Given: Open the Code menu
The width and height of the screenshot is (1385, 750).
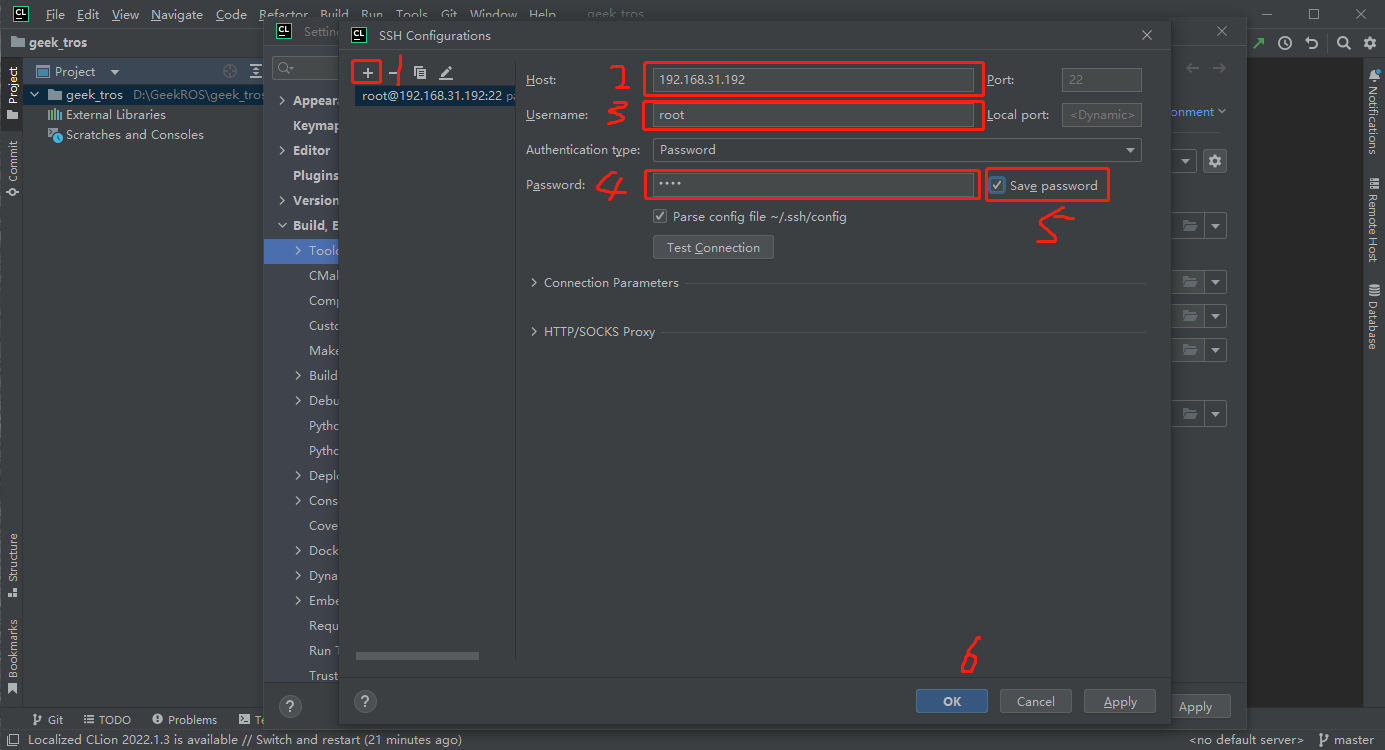Looking at the screenshot, I should coord(231,15).
